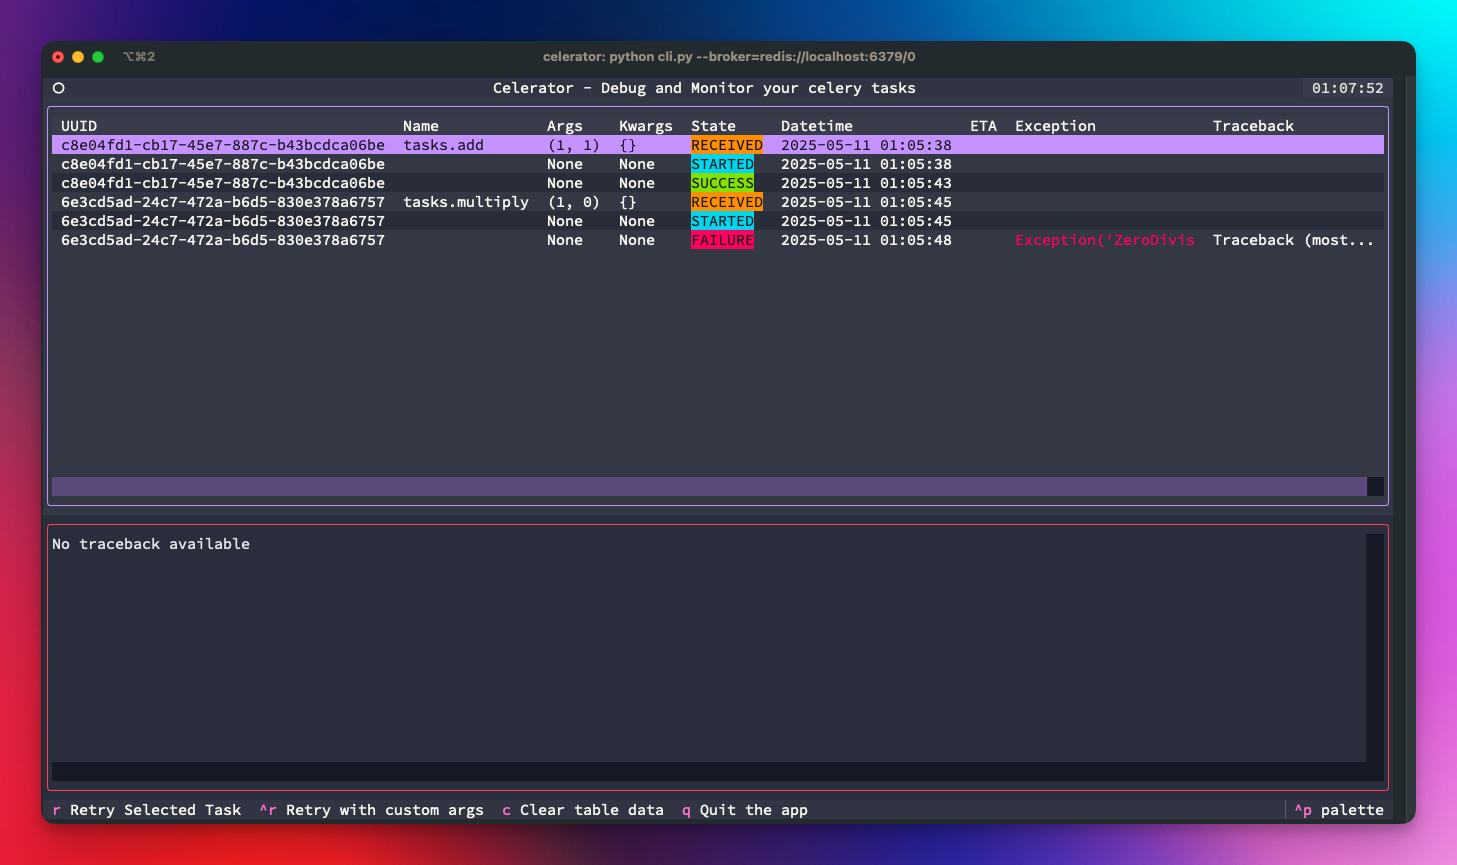Click the Kwargs column header
The image size is (1457, 865).
click(646, 126)
